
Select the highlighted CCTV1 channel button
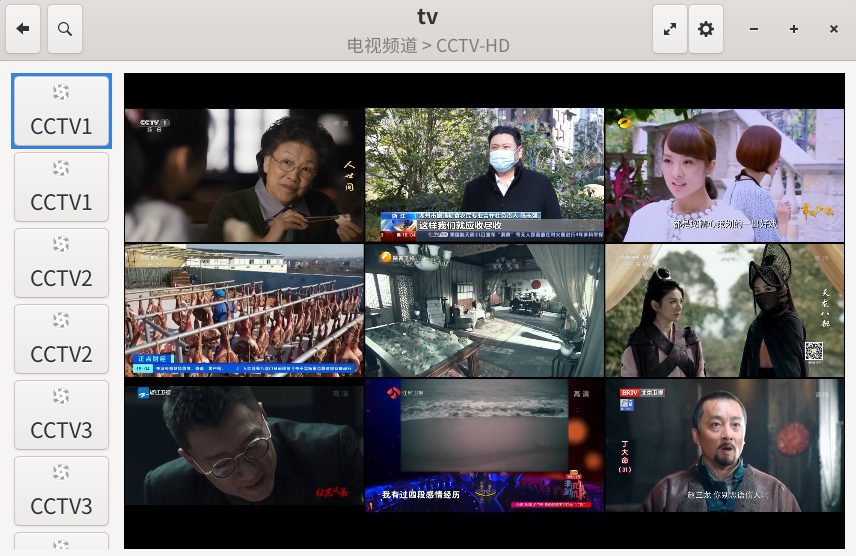61,111
